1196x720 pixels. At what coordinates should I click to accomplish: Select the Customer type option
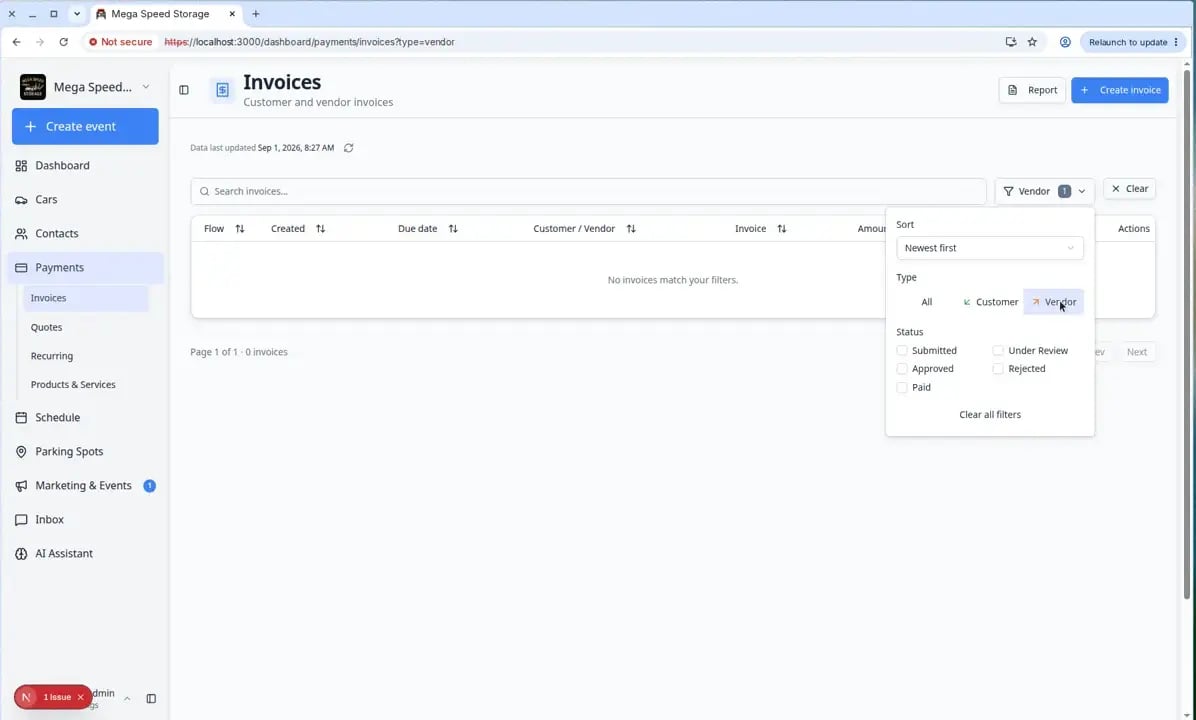click(990, 302)
